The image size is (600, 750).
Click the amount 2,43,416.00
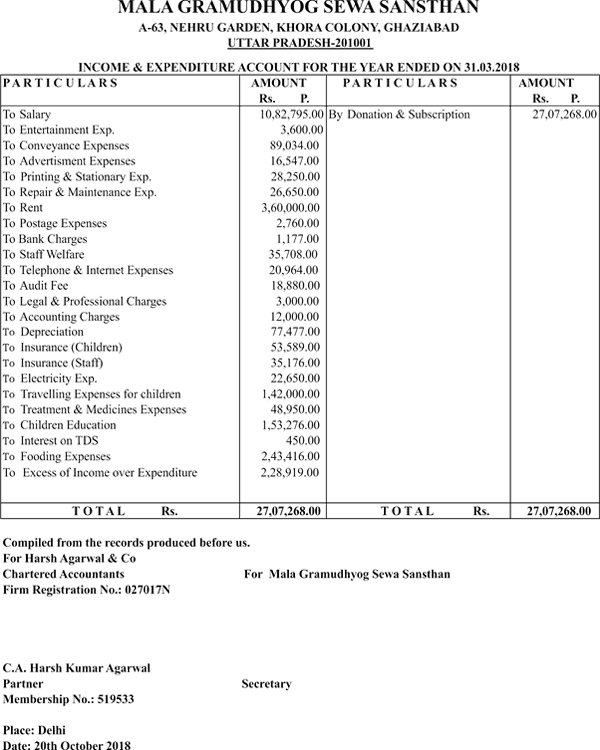[x=290, y=456]
